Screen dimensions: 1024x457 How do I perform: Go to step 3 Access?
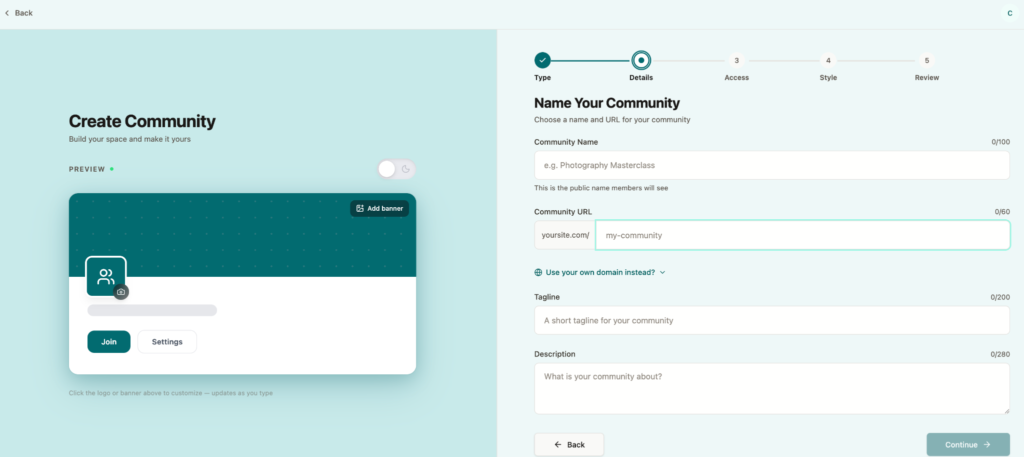coord(736,60)
